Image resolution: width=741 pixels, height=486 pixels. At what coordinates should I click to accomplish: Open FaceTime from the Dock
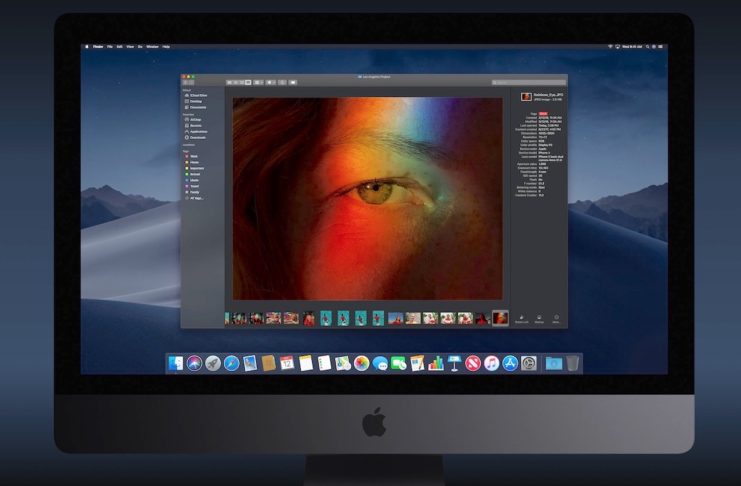(398, 363)
